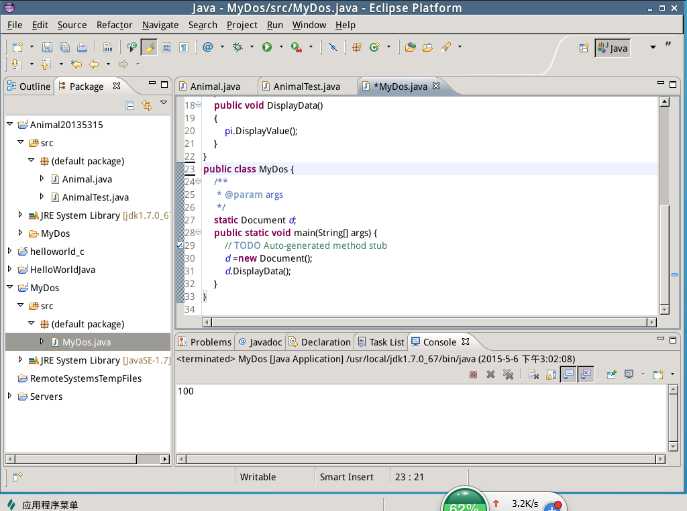The height and width of the screenshot is (511, 687).
Task: Open the Window menu
Action: pos(309,25)
